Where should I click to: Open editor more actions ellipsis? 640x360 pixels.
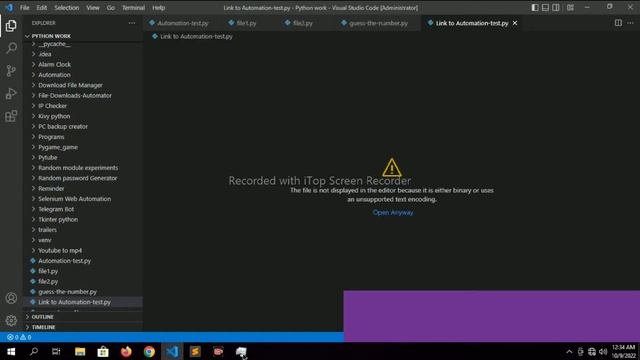pyautogui.click(x=631, y=23)
